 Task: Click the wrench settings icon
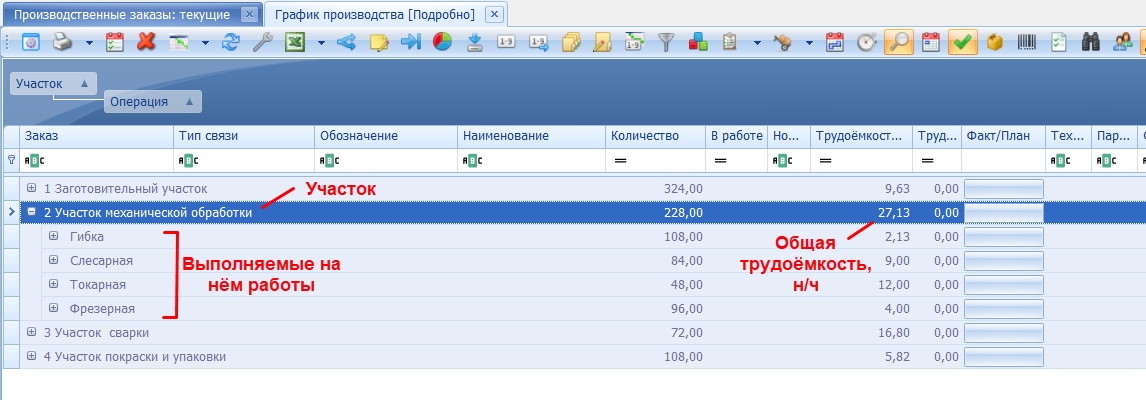click(x=262, y=42)
